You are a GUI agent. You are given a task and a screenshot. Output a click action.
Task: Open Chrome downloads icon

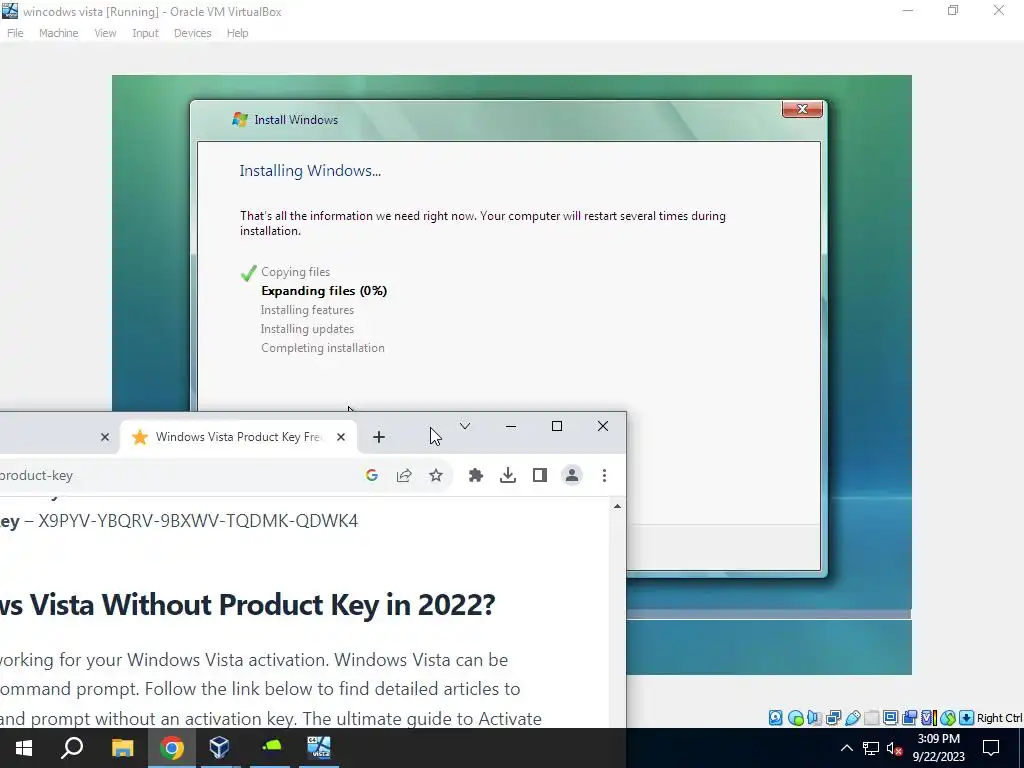507,475
